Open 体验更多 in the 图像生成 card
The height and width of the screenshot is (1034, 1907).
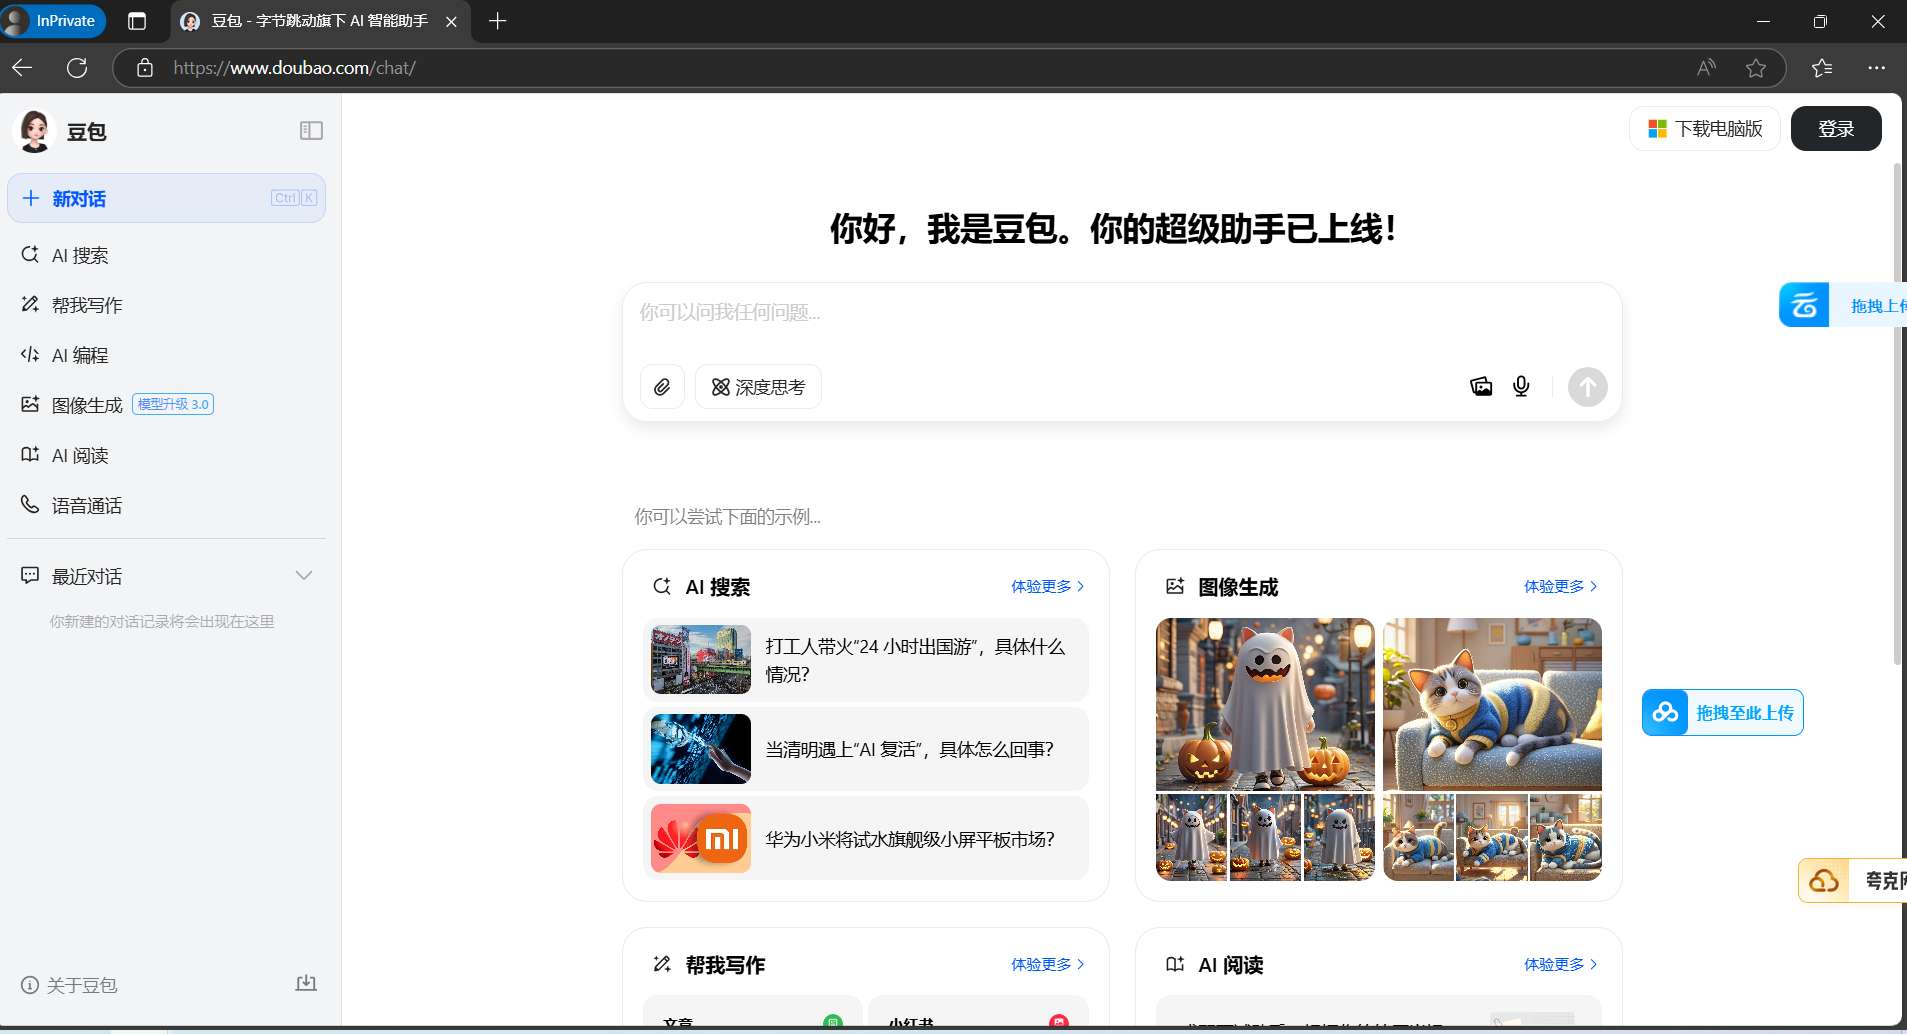[x=1560, y=586]
